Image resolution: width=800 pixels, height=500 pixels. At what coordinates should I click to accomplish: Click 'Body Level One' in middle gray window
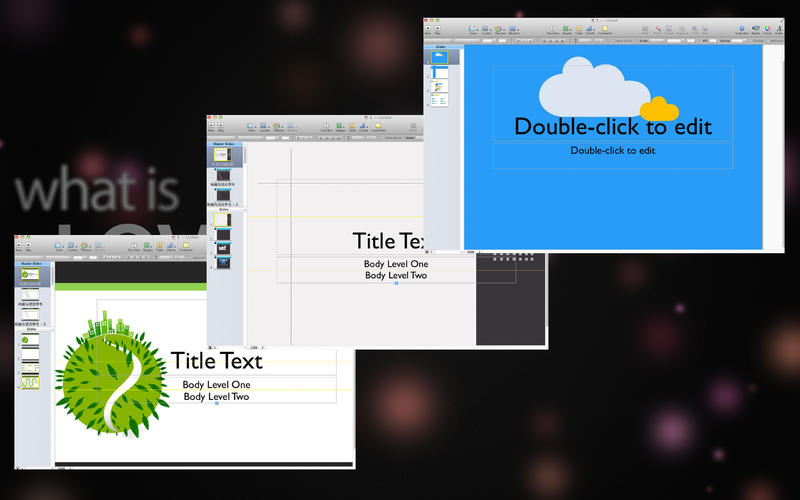(x=396, y=264)
